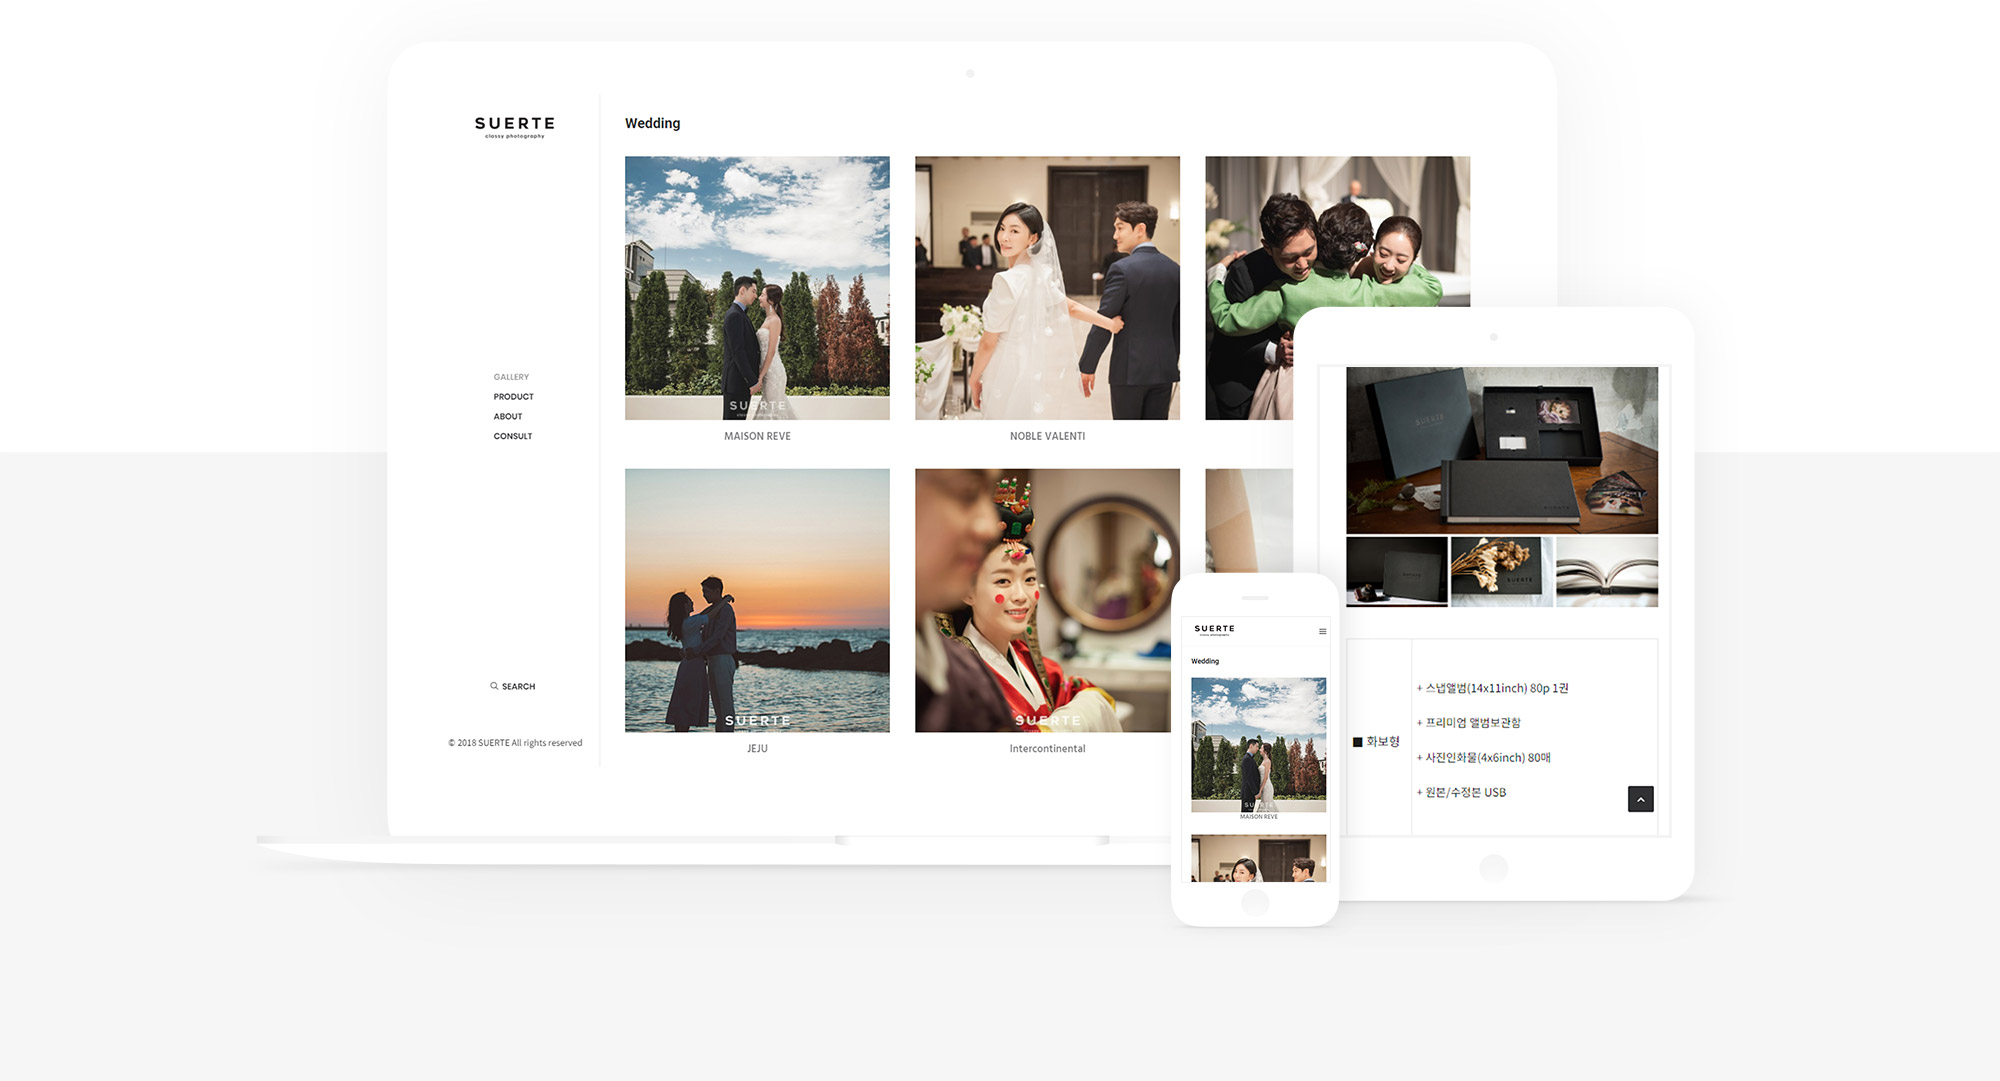This screenshot has height=1081, width=2000.
Task: Open the Intercontinental traditional bride photo
Action: pos(1045,600)
